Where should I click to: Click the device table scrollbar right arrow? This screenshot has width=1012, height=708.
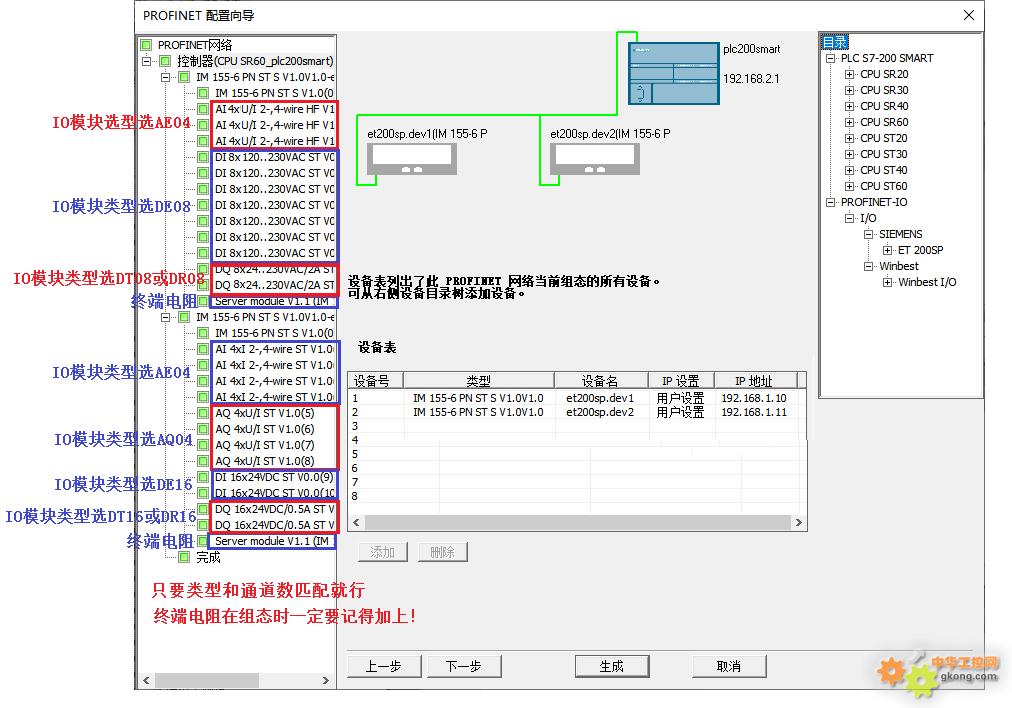pos(799,522)
